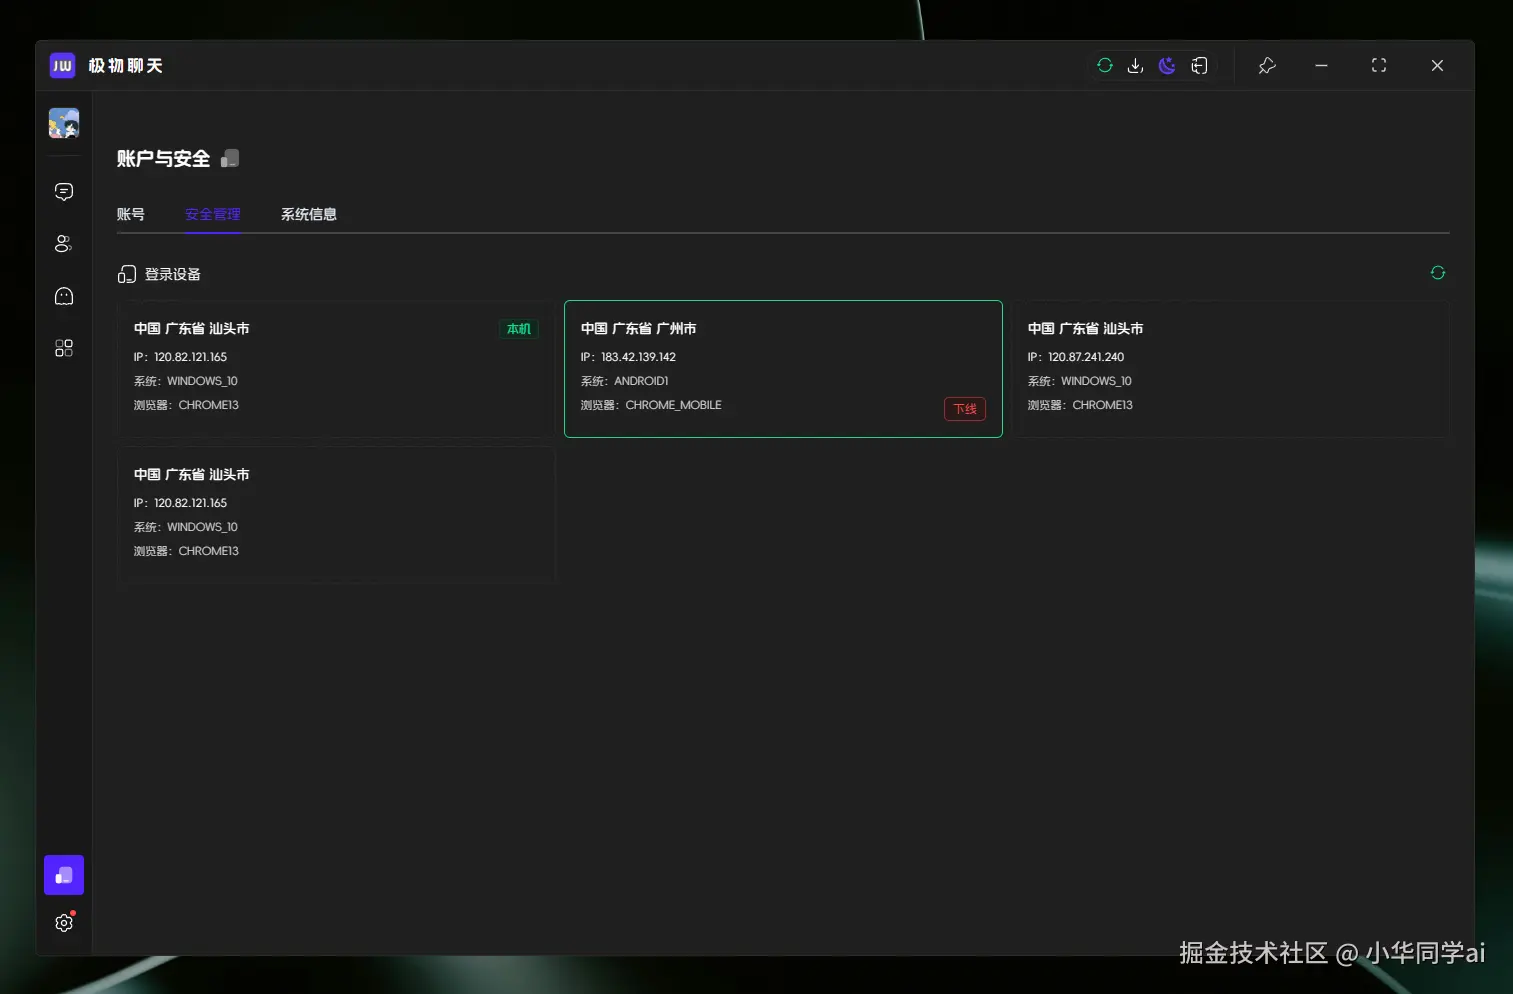Open the chat messages sidebar icon
Screen dimensions: 1513x994
tap(64, 191)
